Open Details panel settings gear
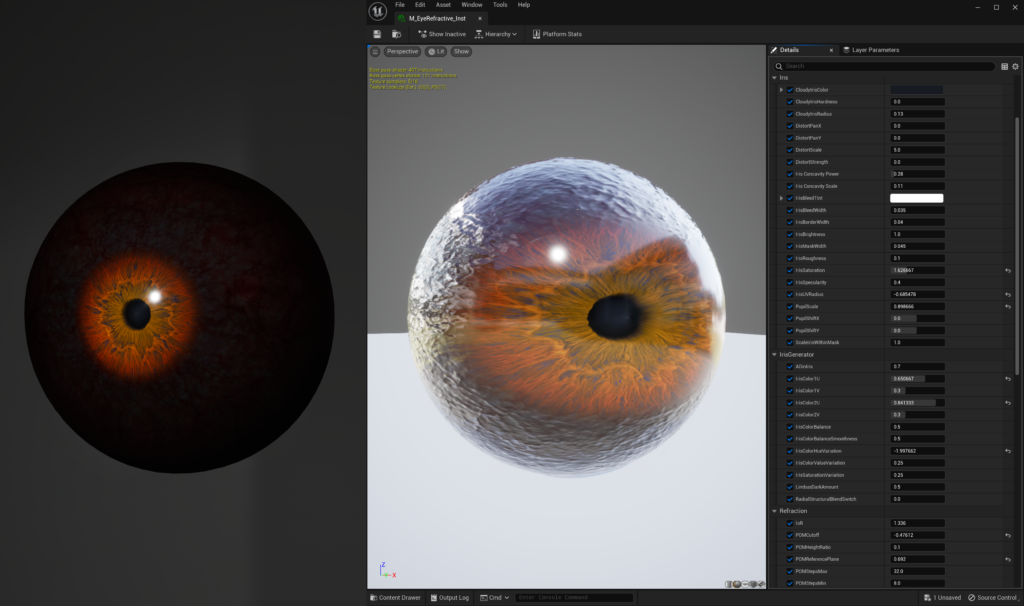 [x=1014, y=66]
